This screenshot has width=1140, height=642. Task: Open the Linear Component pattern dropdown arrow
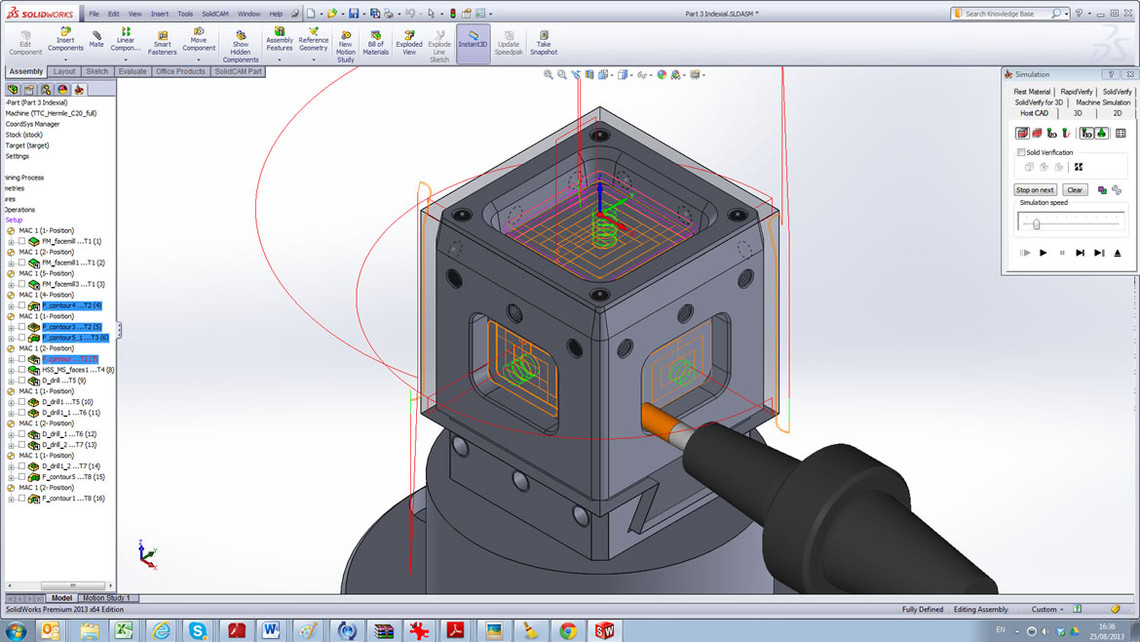pyautogui.click(x=125, y=59)
